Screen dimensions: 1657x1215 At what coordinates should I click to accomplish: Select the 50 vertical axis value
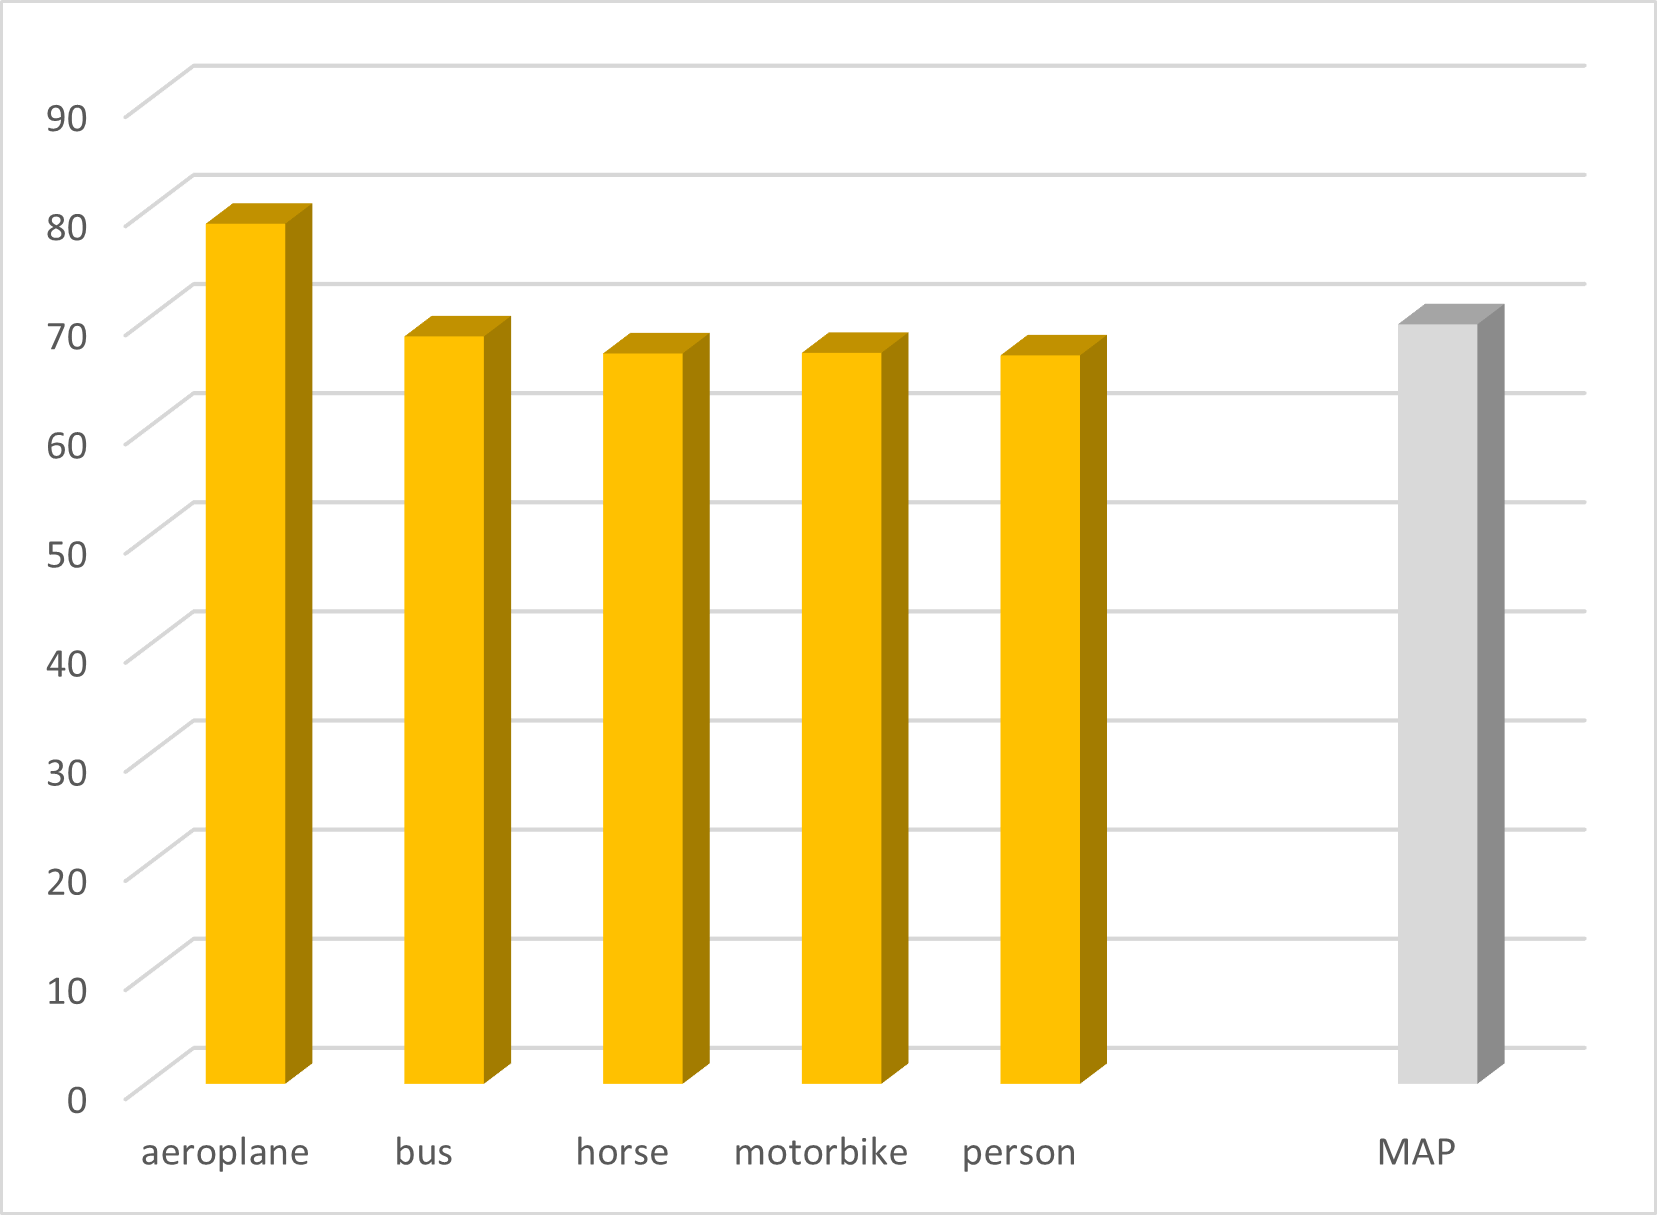pyautogui.click(x=67, y=553)
